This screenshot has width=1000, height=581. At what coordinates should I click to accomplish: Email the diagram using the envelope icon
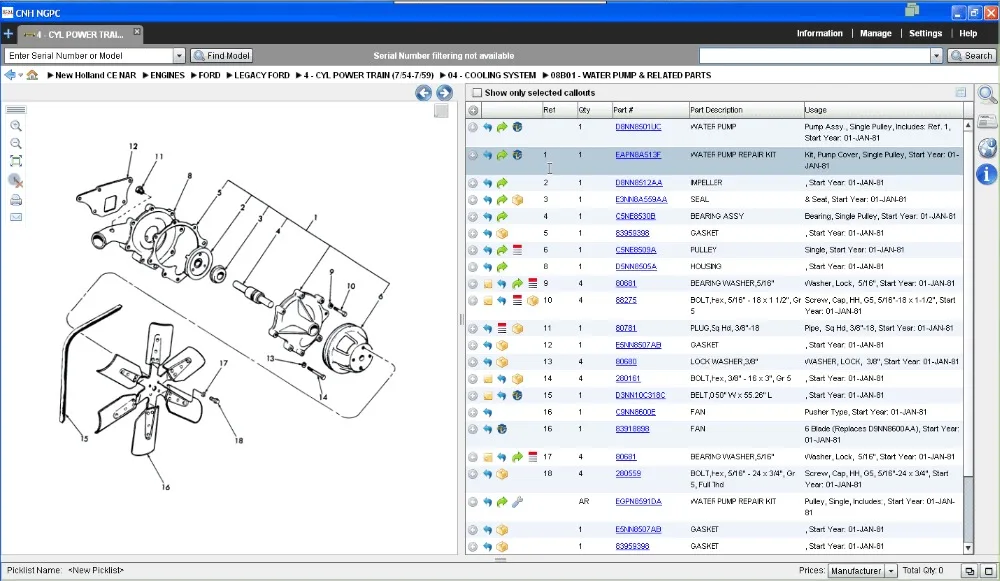[16, 217]
